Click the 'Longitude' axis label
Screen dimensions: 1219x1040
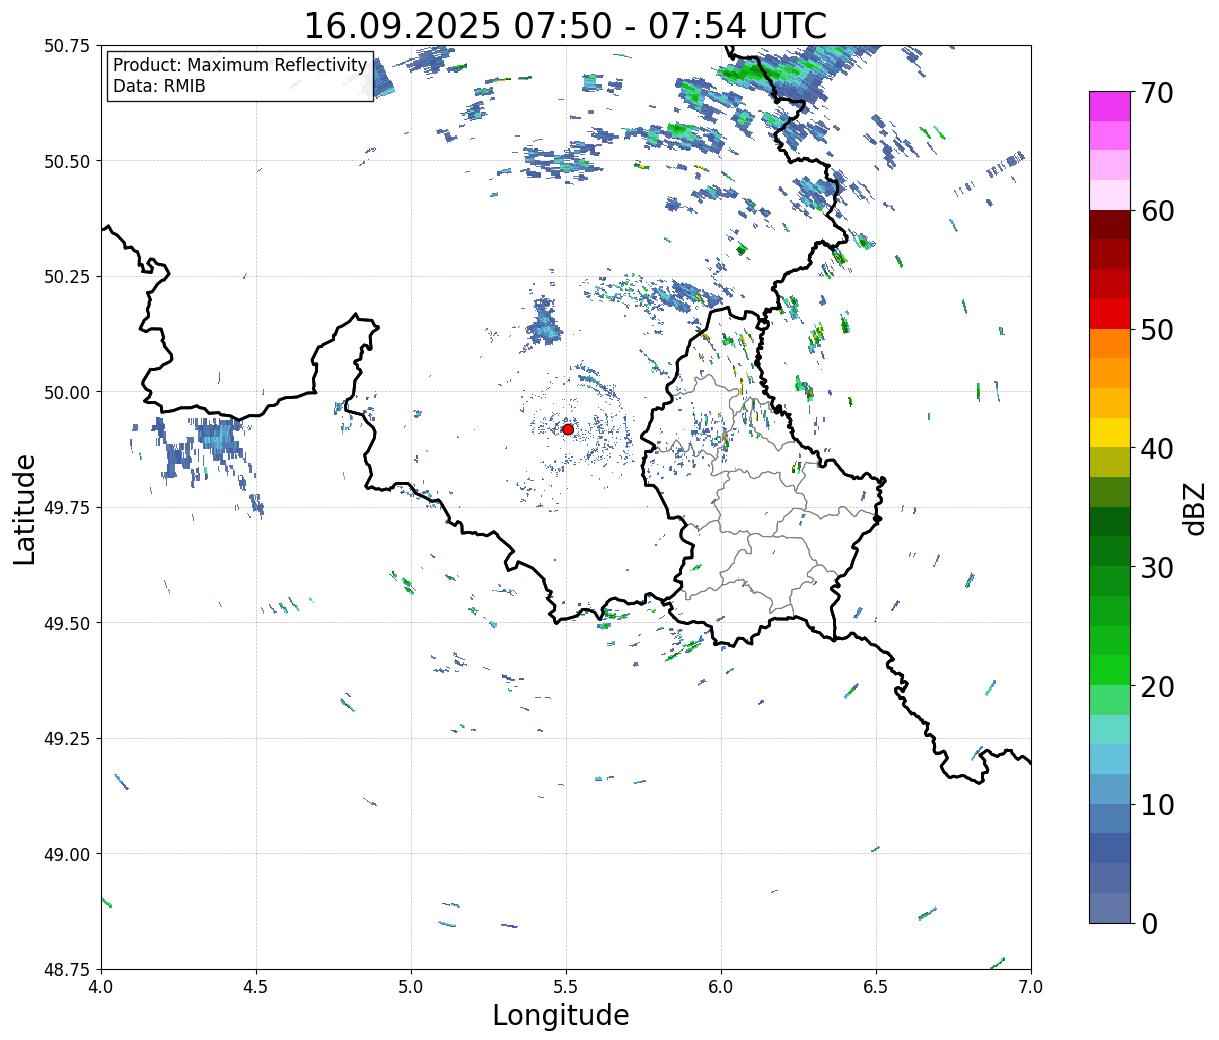(x=561, y=1015)
